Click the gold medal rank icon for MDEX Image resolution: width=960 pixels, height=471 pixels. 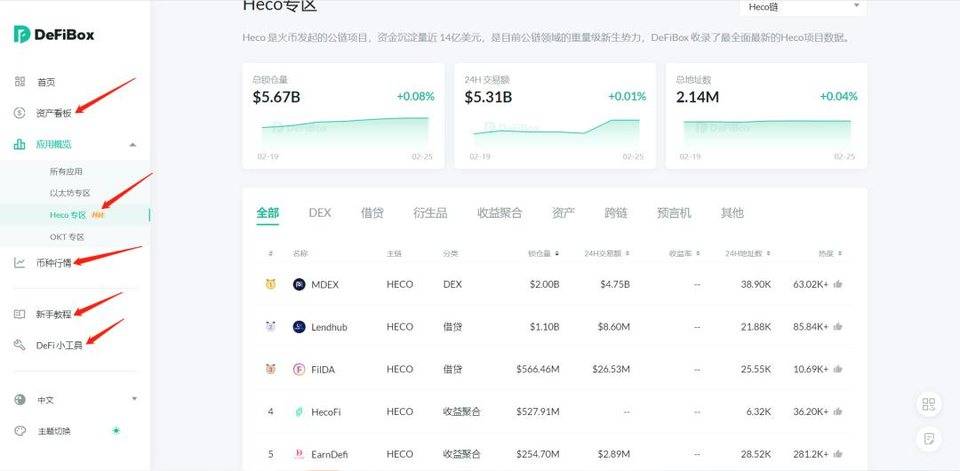click(271, 284)
